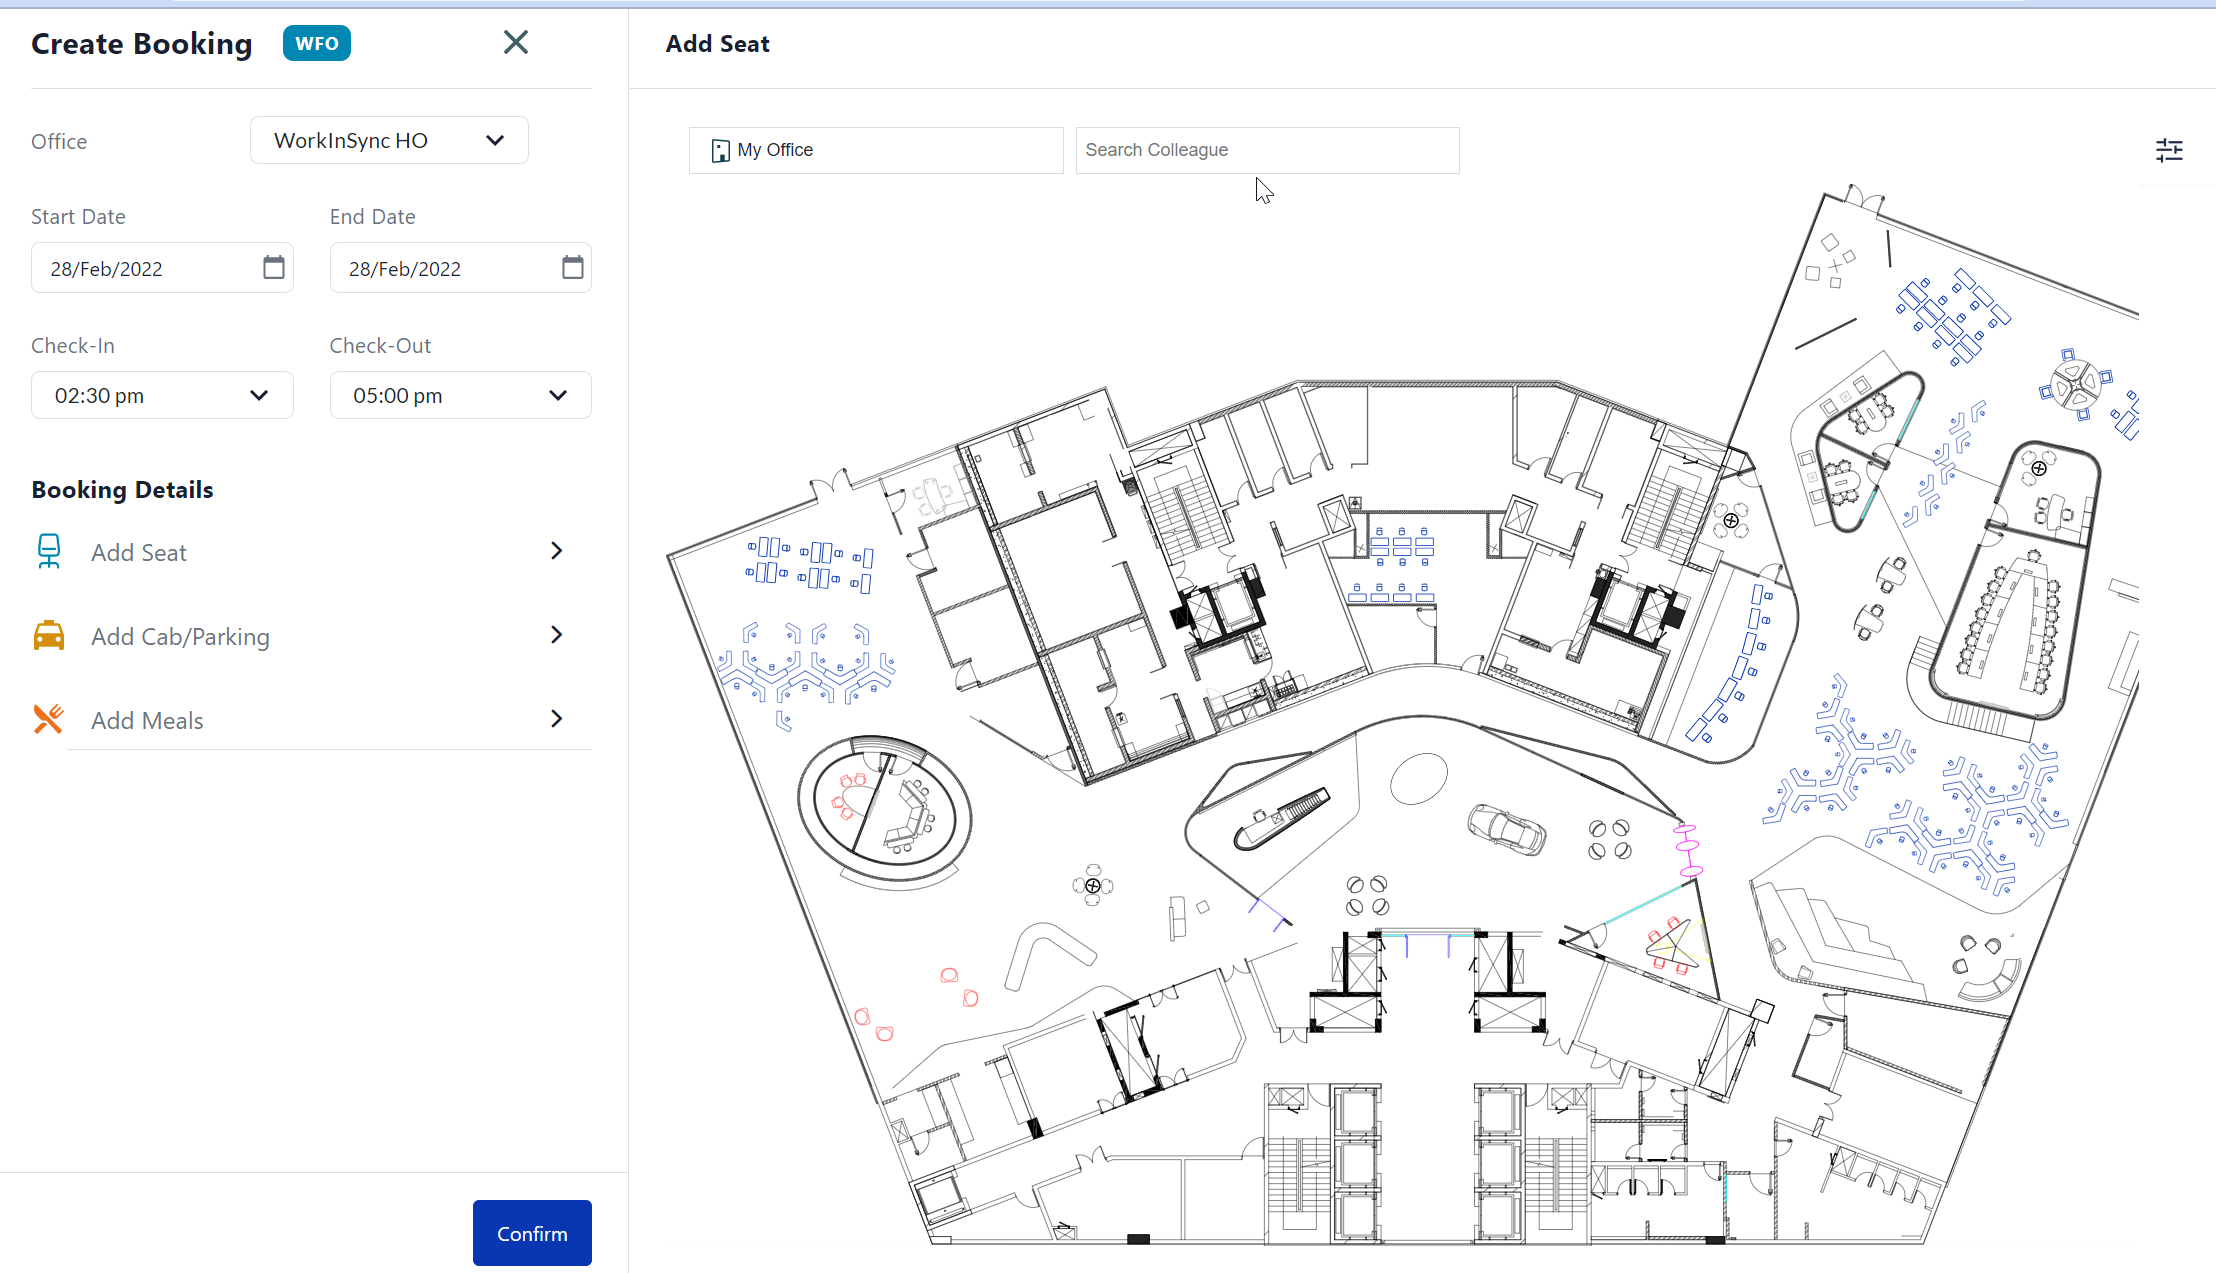Screen dimensions: 2216x1273
Task: Open the calendar icon for Start Date
Action: [272, 267]
